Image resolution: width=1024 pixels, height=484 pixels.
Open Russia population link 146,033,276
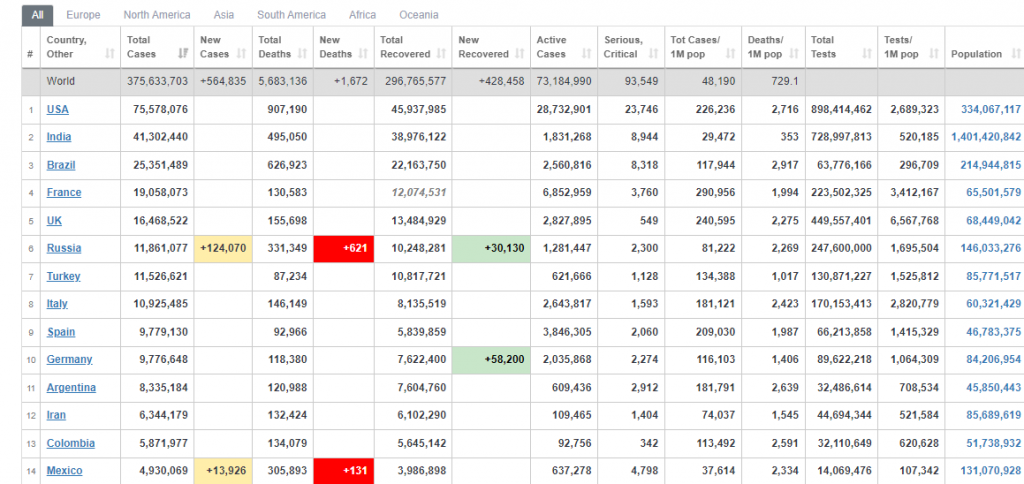(x=991, y=248)
